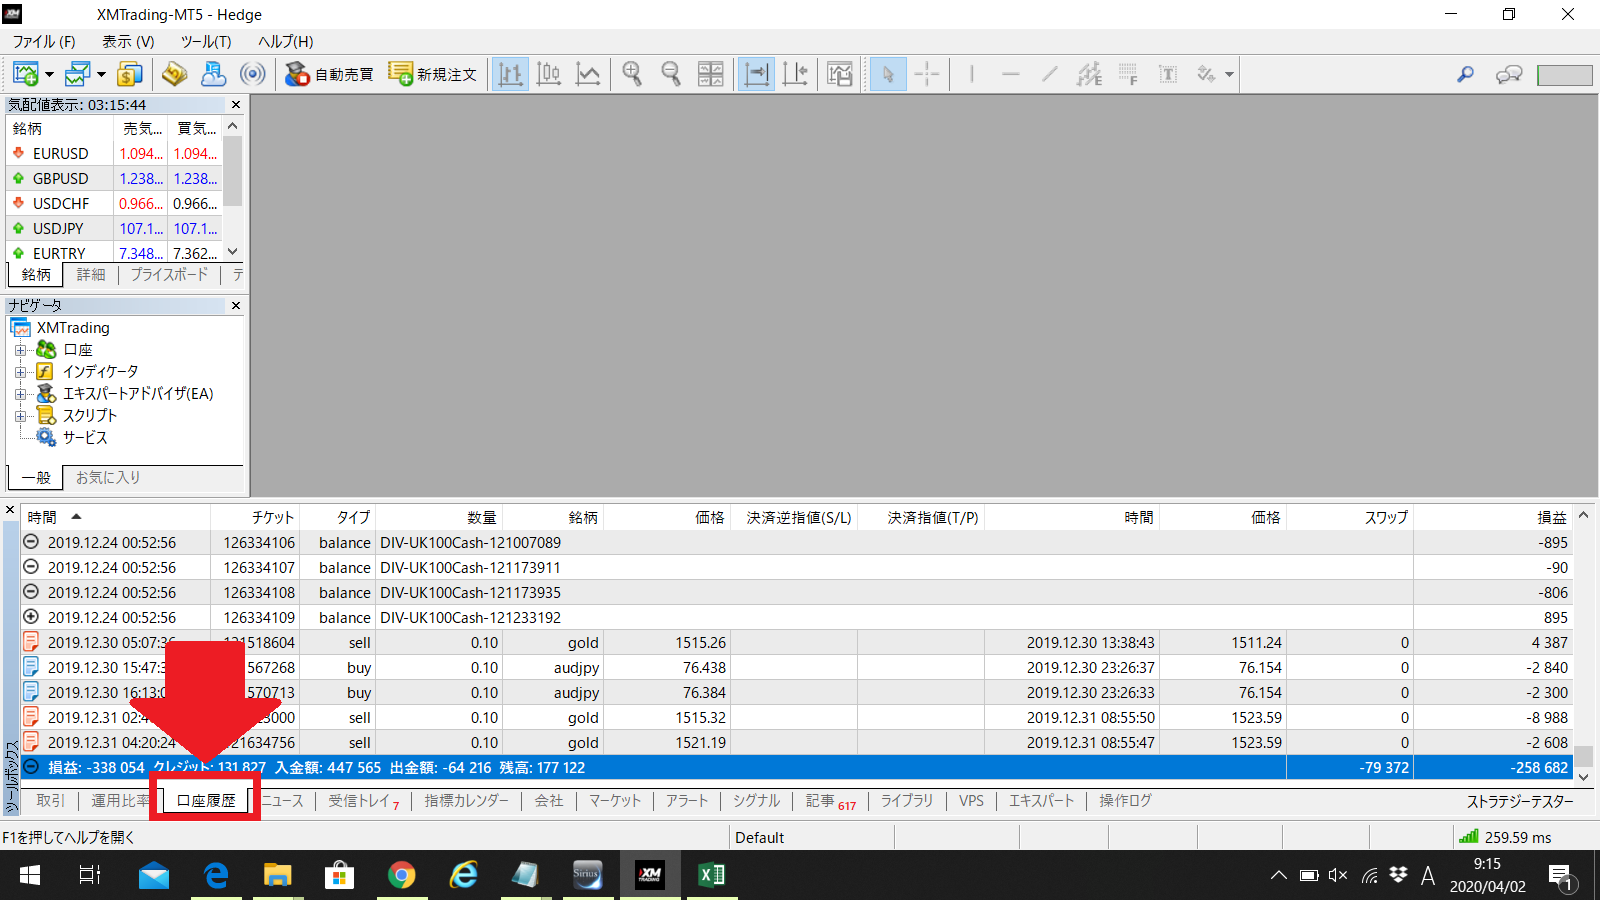
Task: Open Excel from the Windows taskbar
Action: 711,875
